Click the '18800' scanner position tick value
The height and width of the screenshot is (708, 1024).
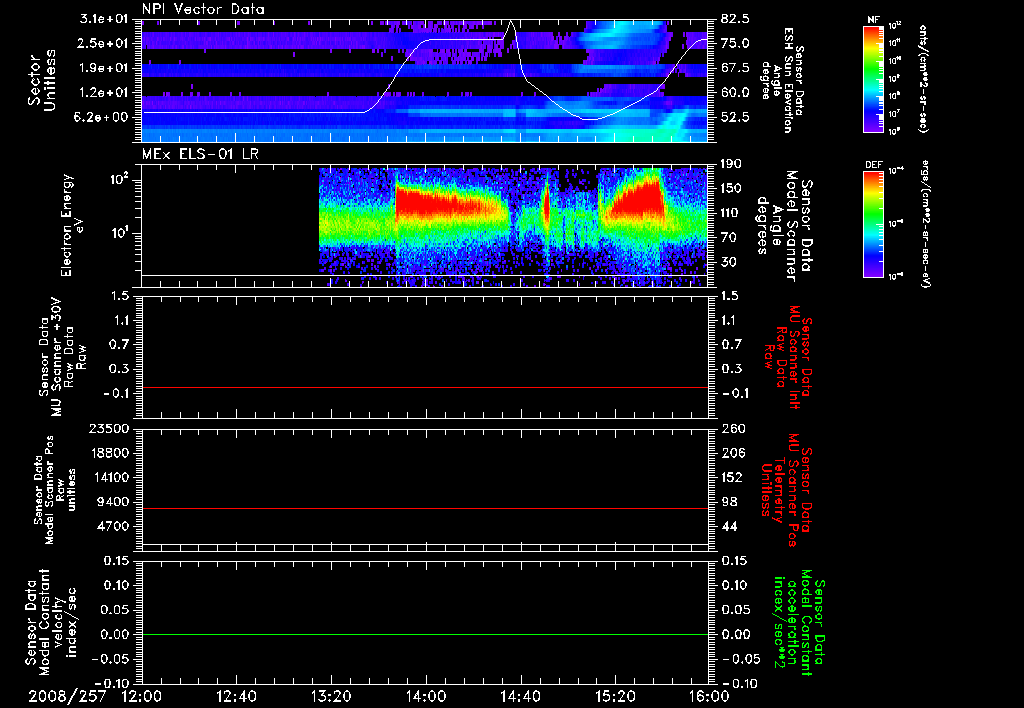[110, 453]
